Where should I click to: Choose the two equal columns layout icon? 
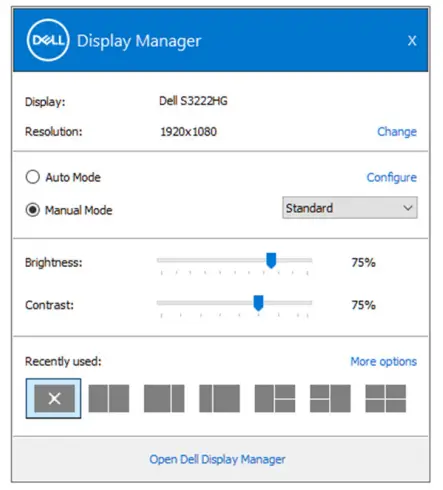109,398
